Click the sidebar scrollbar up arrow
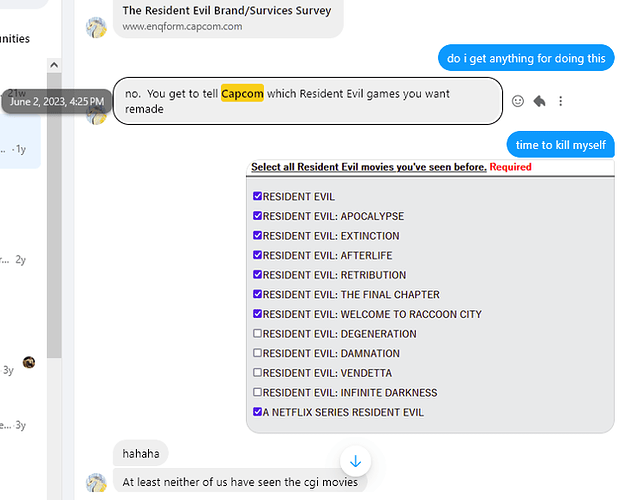 point(54,65)
